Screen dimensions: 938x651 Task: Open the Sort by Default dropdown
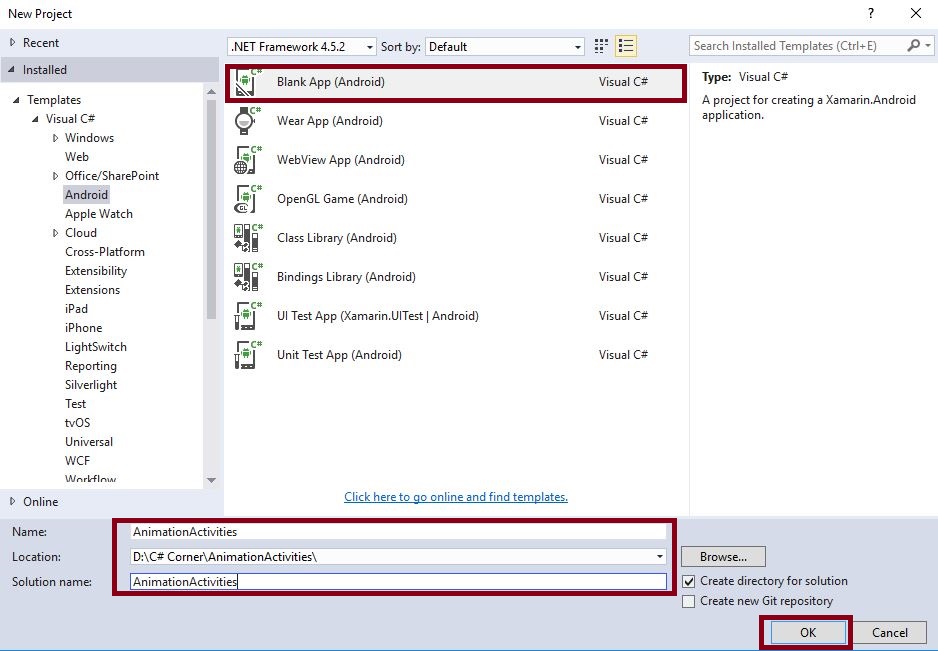(505, 47)
